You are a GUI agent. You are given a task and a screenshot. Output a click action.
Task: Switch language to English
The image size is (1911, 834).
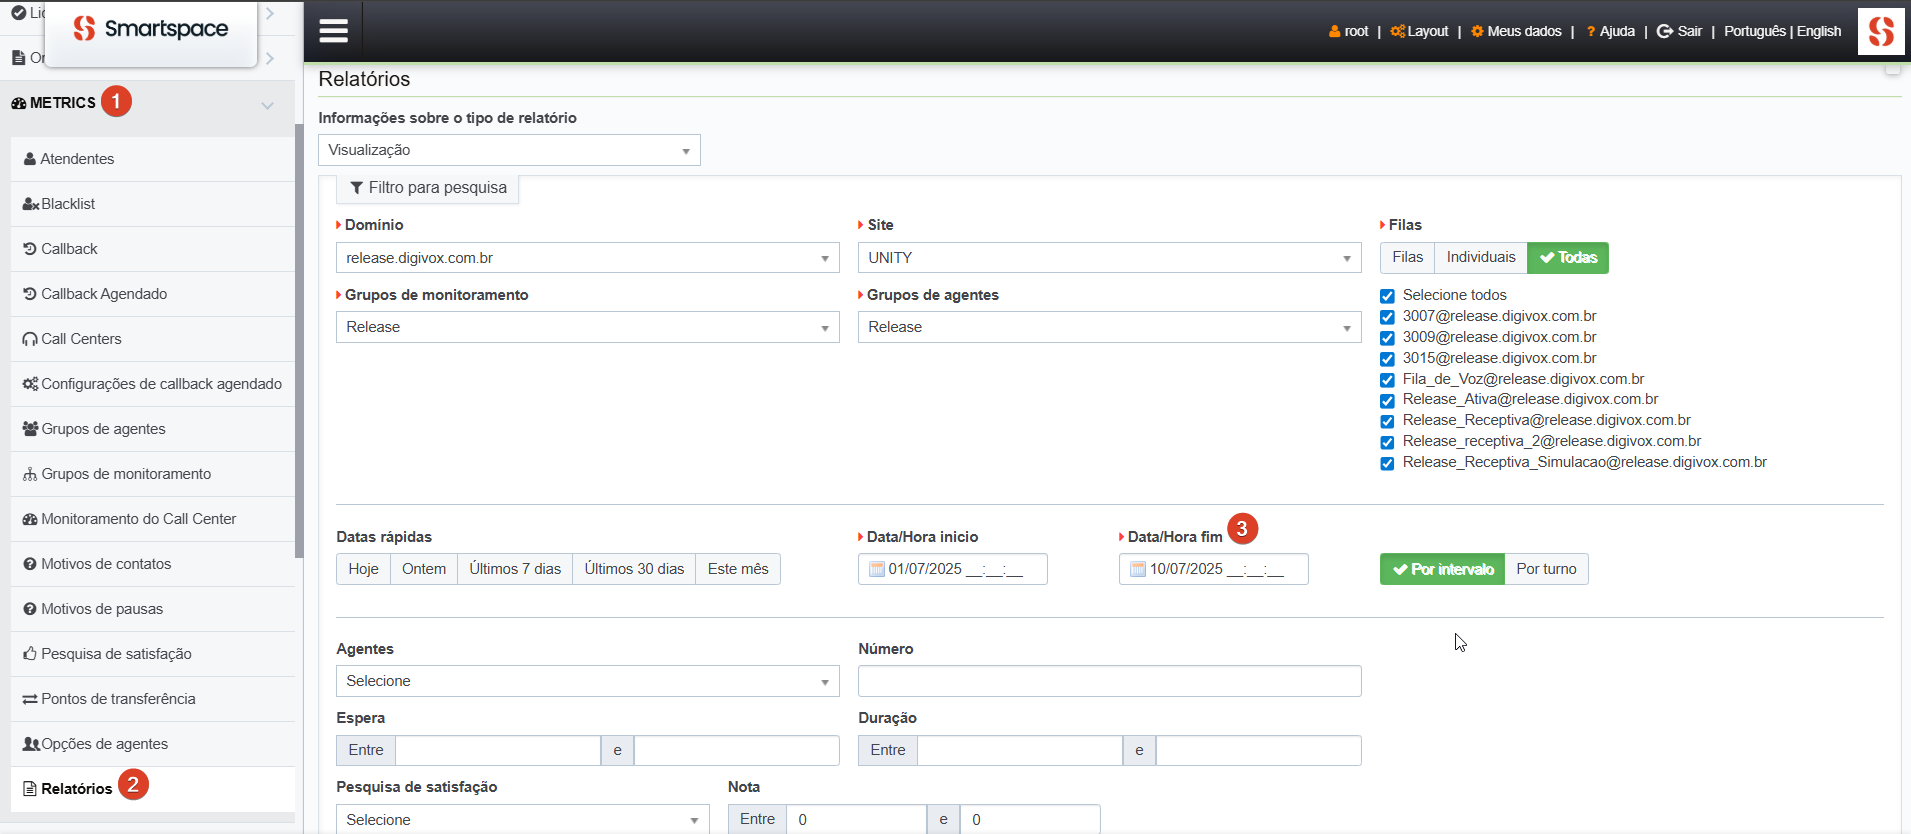click(x=1819, y=31)
